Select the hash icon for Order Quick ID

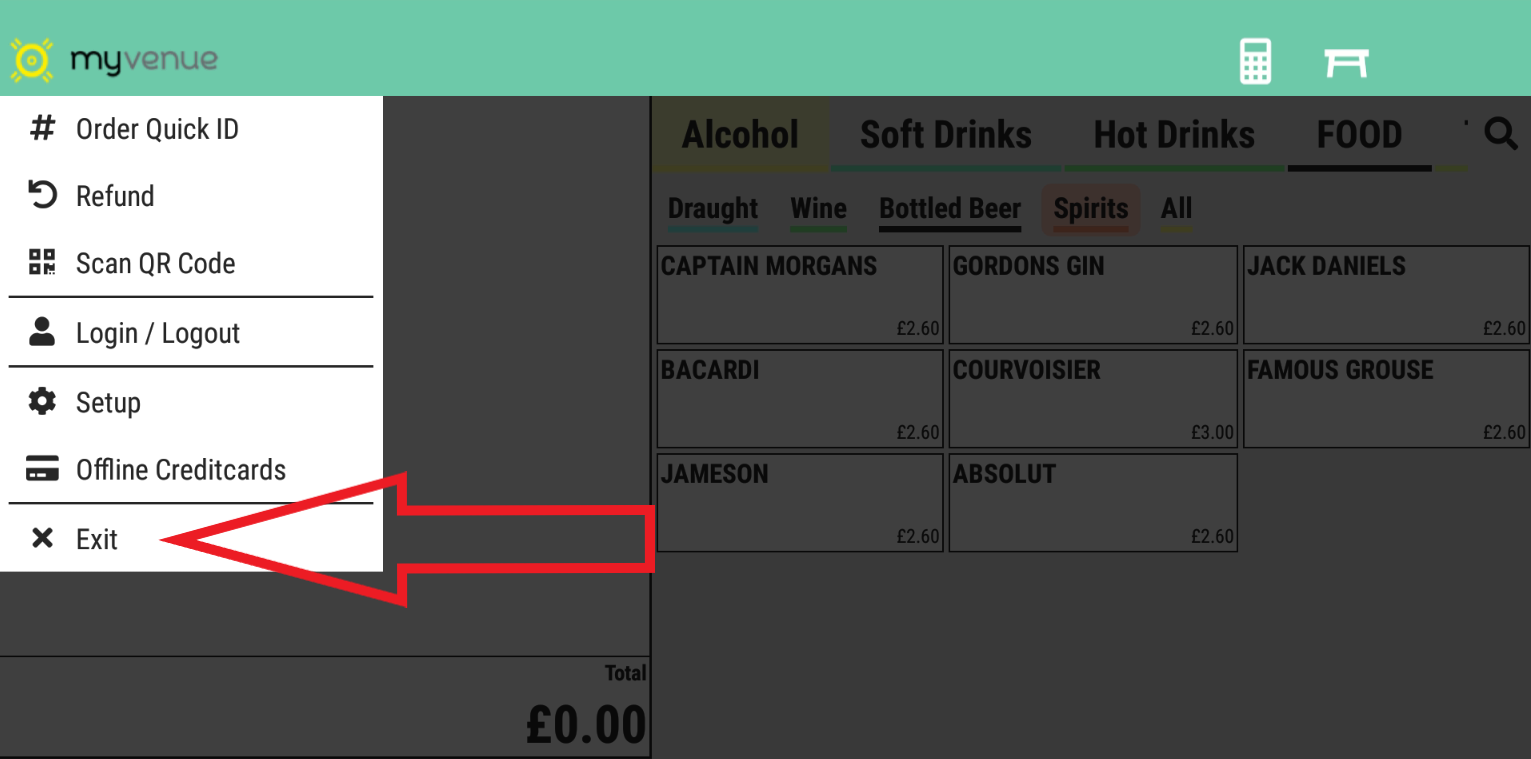[x=42, y=128]
